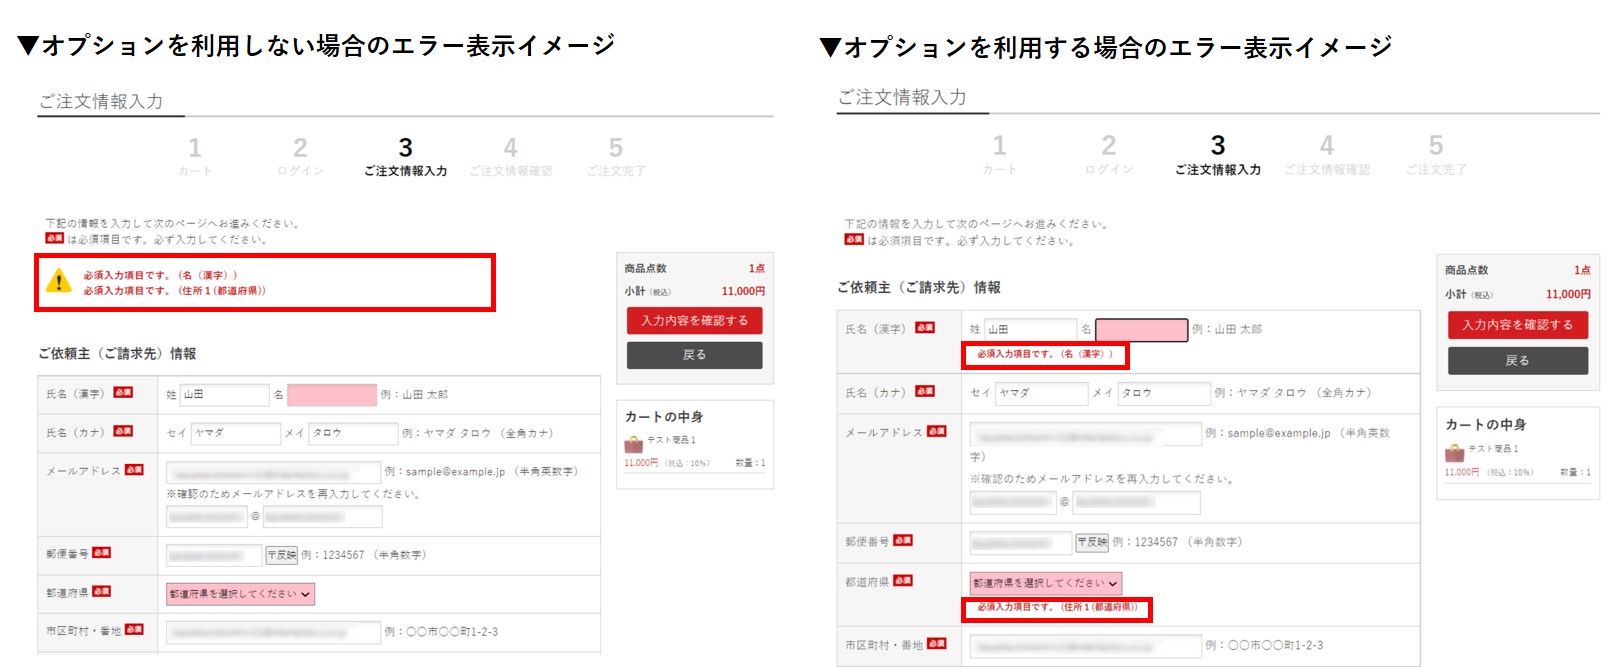Click the pink 名 field above the inline error message
The image size is (1614, 667).
coord(1141,330)
